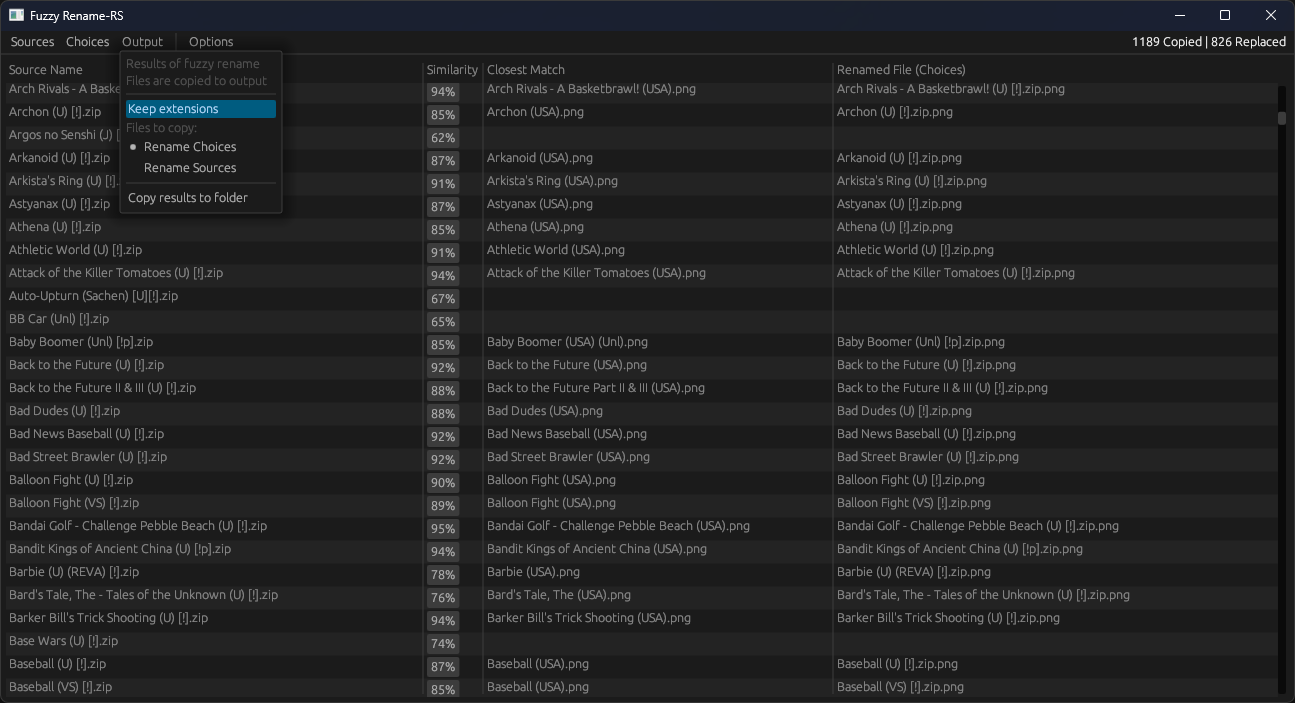
Task: Click the 74% similarity for Base Wars
Action: (443, 644)
